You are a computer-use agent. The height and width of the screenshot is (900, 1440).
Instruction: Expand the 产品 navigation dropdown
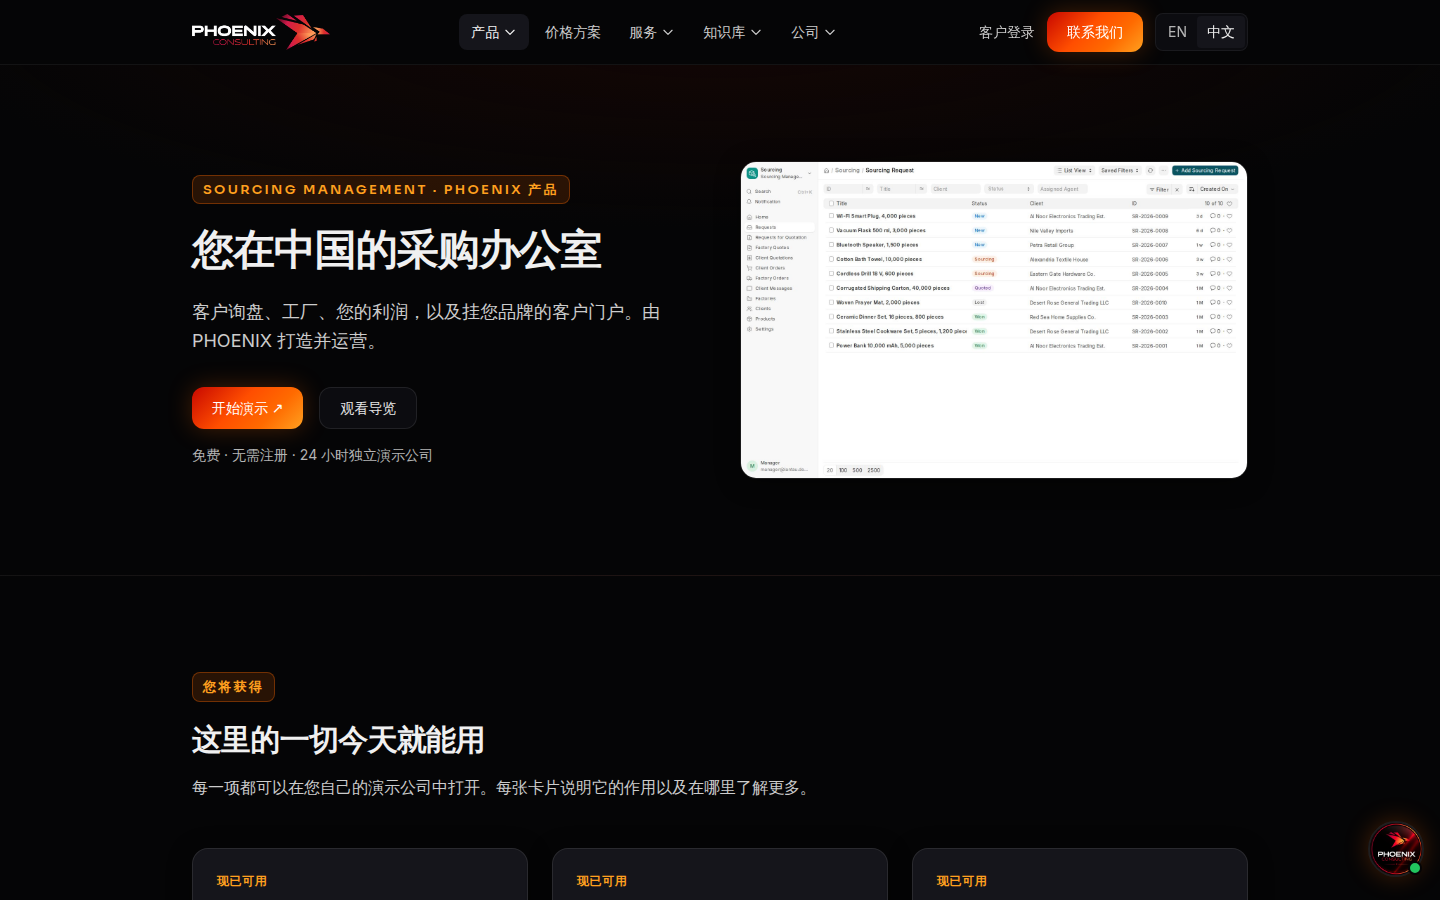(494, 32)
